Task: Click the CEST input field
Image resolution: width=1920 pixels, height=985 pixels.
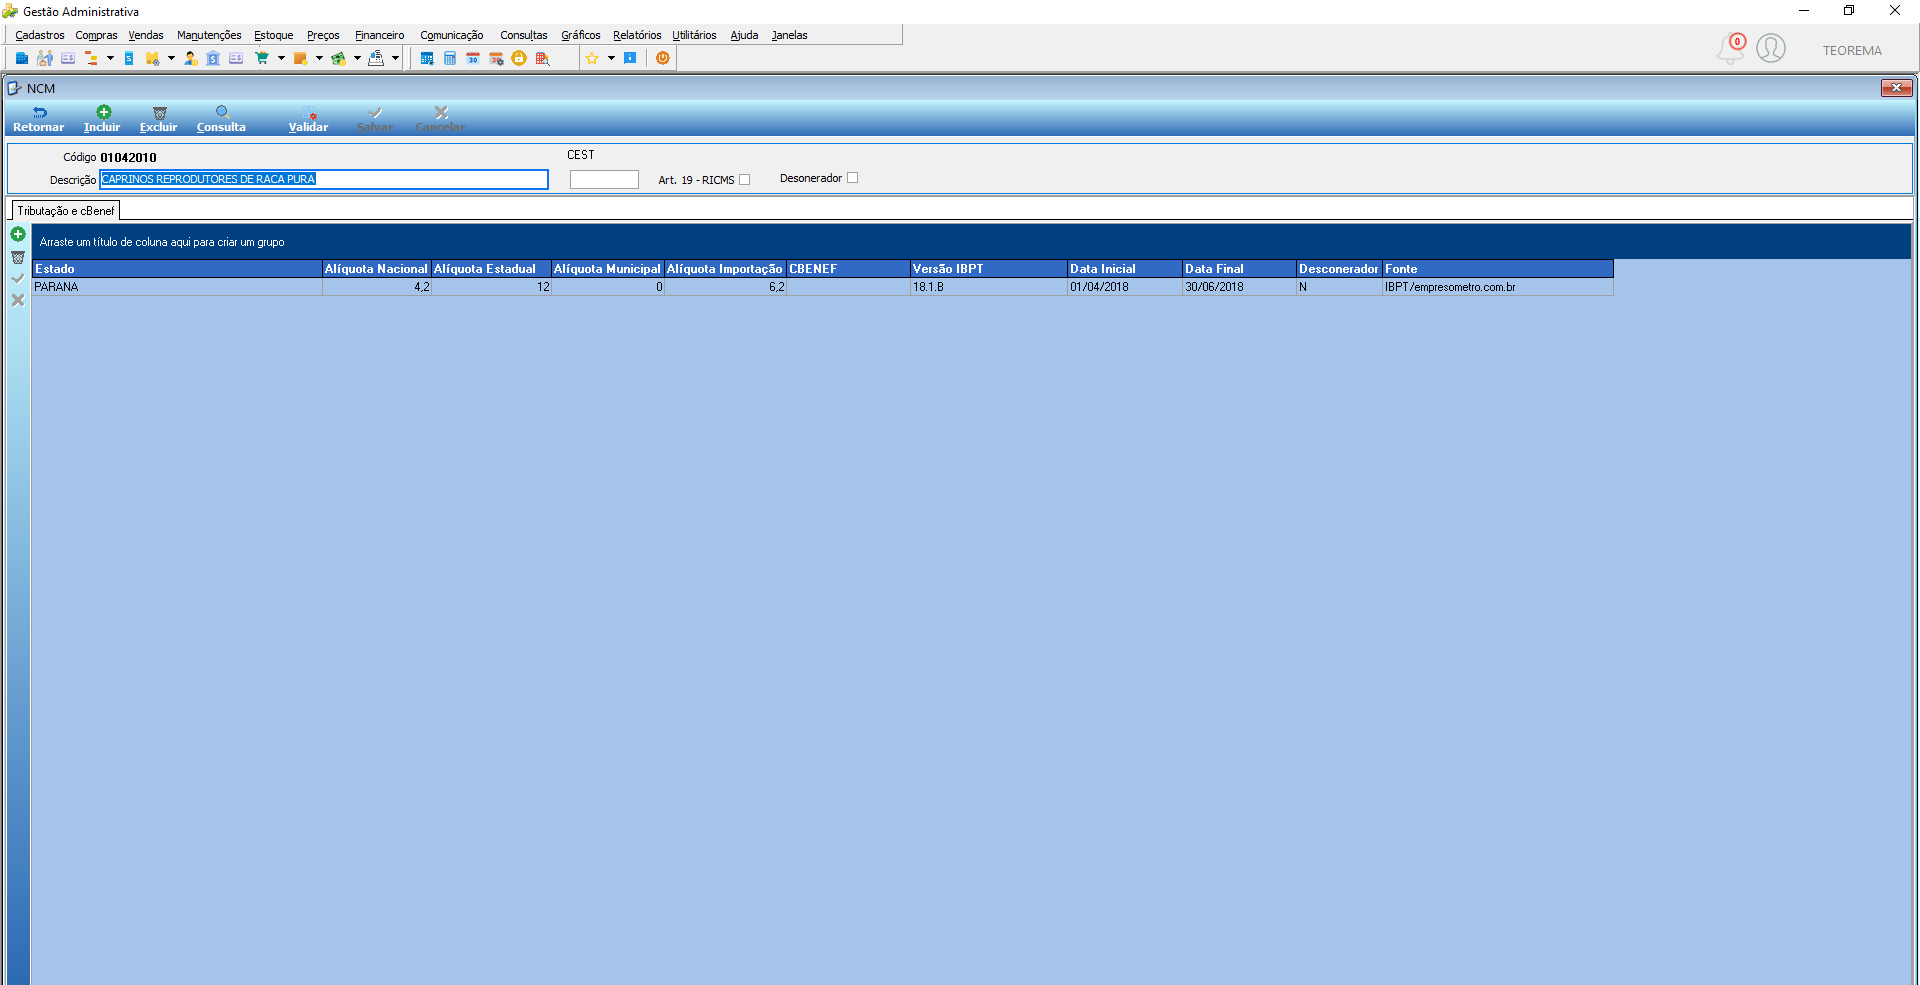Action: [x=604, y=179]
